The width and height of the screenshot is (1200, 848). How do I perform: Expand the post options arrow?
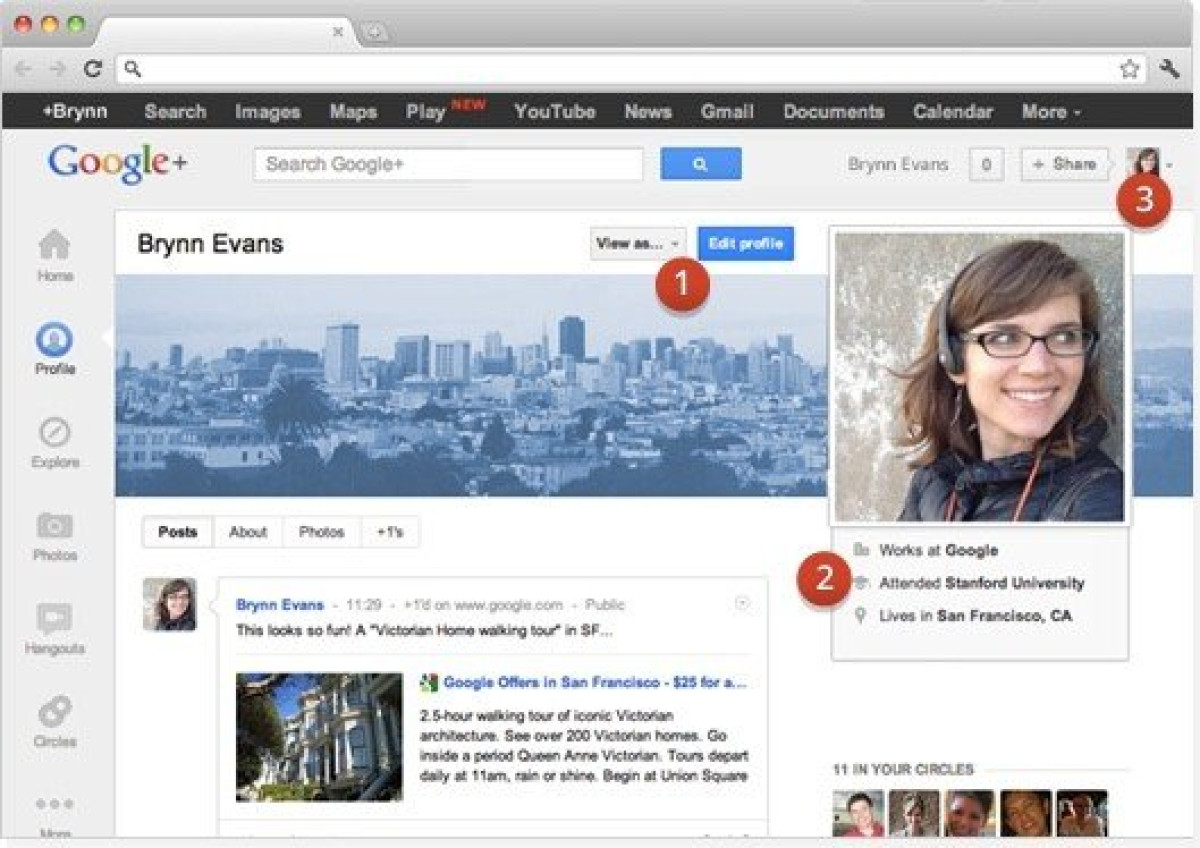click(742, 603)
